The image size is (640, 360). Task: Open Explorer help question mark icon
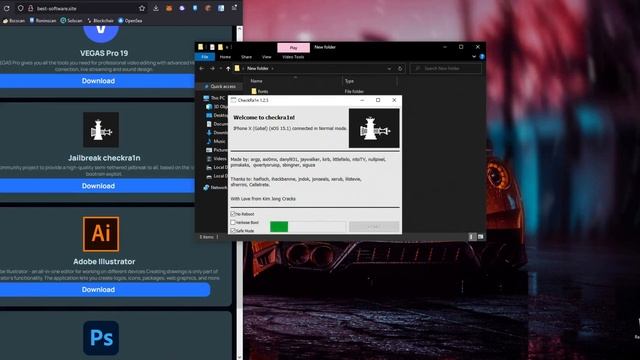tap(482, 57)
